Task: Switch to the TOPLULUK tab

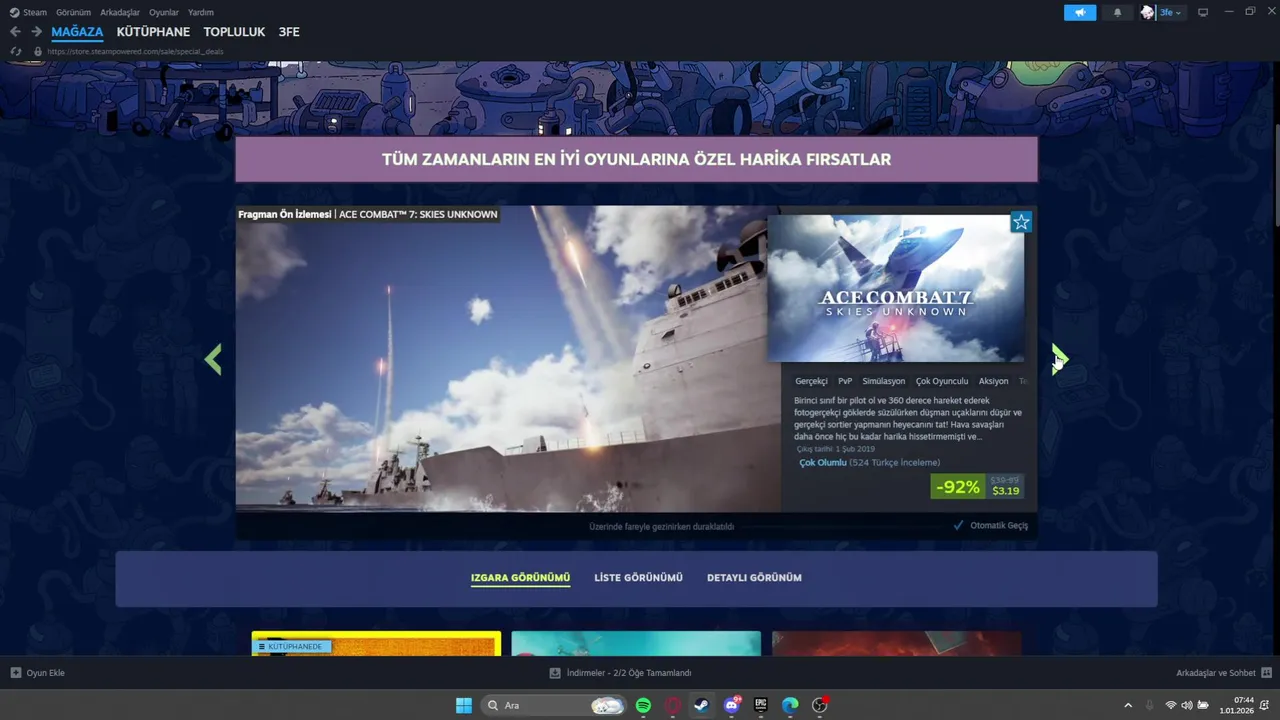Action: [234, 32]
